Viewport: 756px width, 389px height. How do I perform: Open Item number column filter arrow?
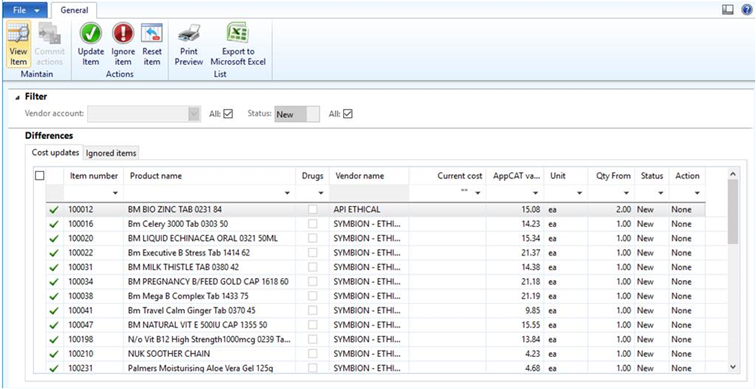click(x=115, y=193)
